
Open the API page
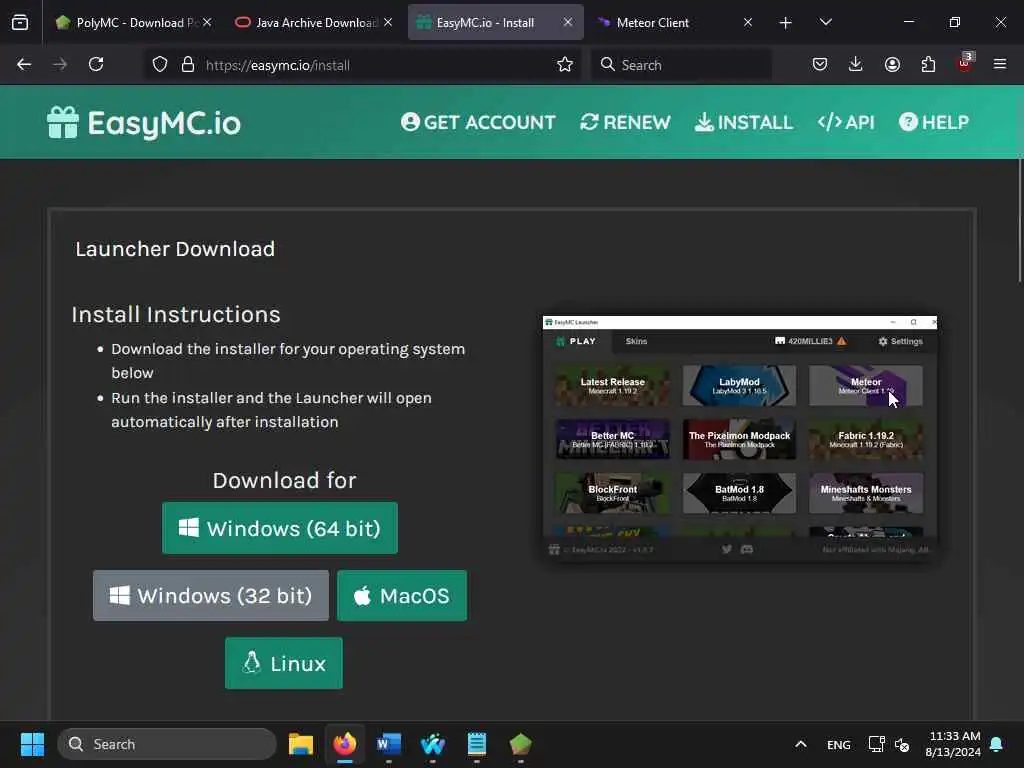pos(846,122)
